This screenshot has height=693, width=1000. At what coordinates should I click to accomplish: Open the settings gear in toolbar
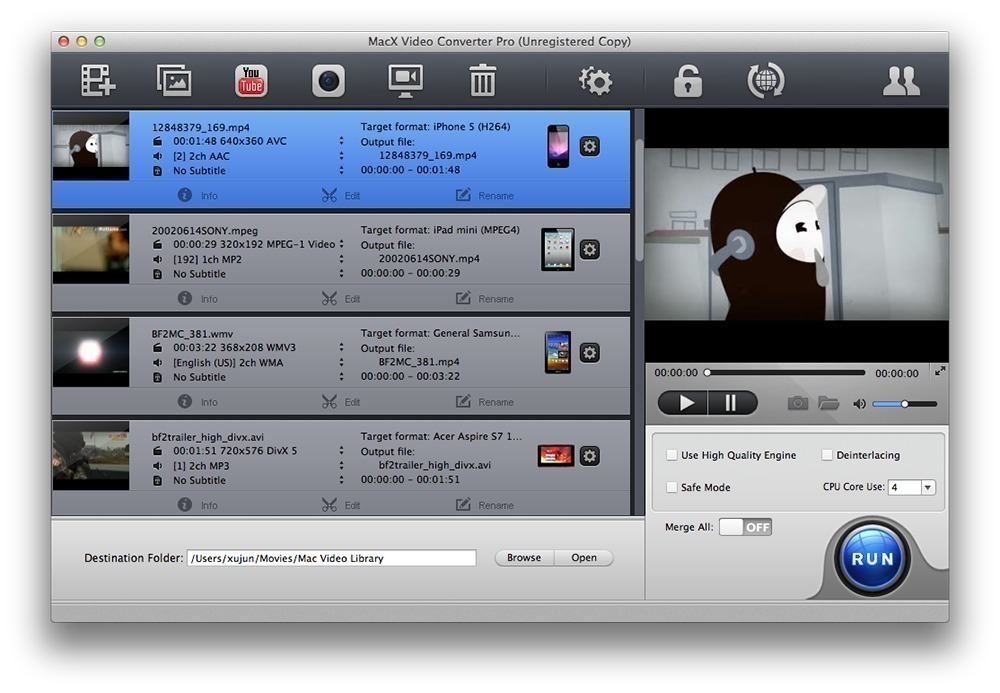coord(595,80)
